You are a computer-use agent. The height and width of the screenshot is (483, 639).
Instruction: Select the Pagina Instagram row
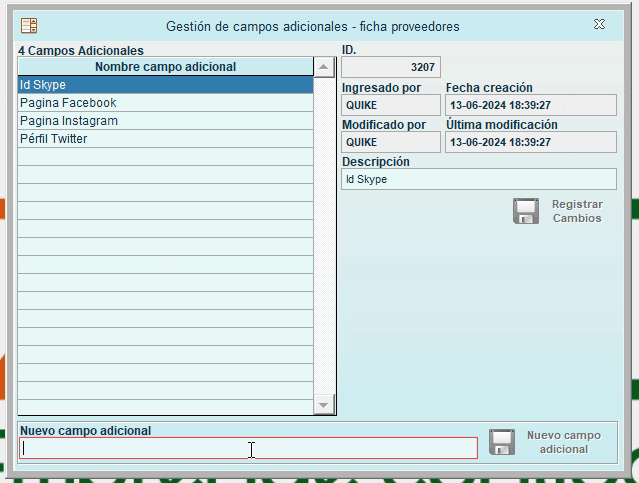click(165, 121)
